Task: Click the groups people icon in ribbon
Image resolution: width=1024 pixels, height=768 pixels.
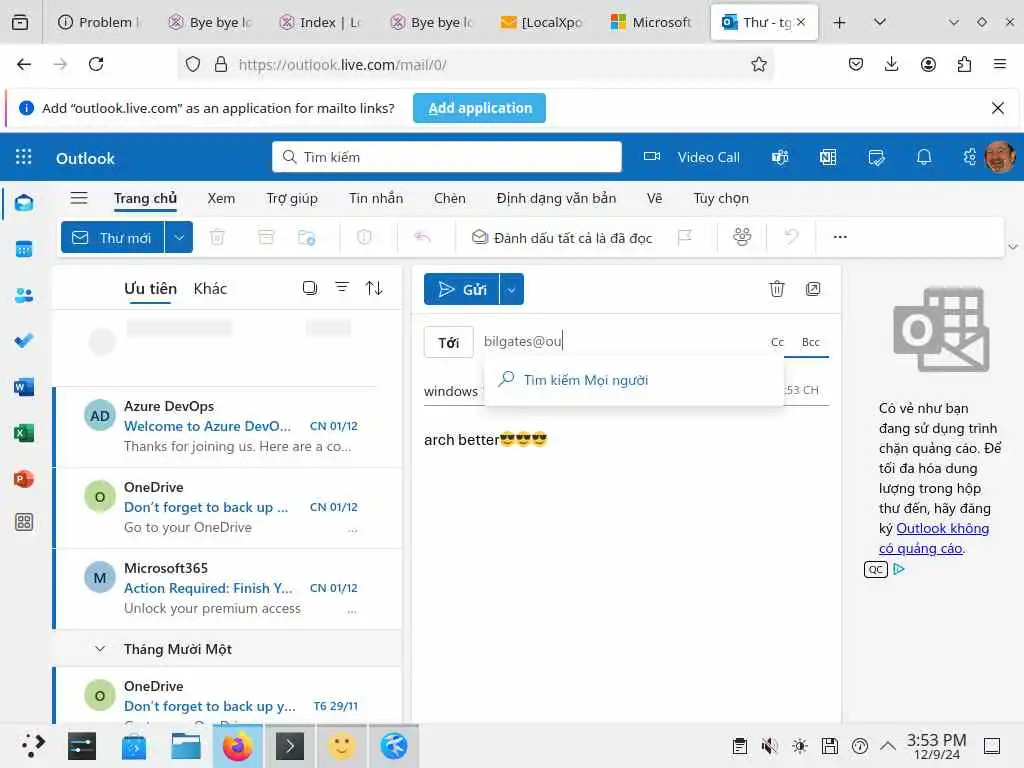Action: pos(743,237)
